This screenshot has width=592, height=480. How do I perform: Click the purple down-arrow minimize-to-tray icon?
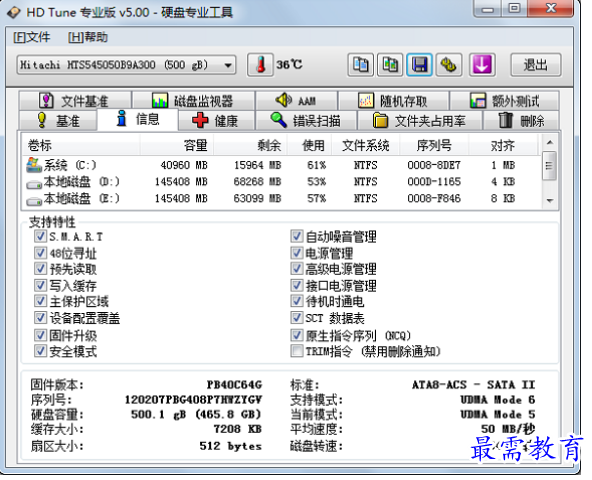pos(482,65)
